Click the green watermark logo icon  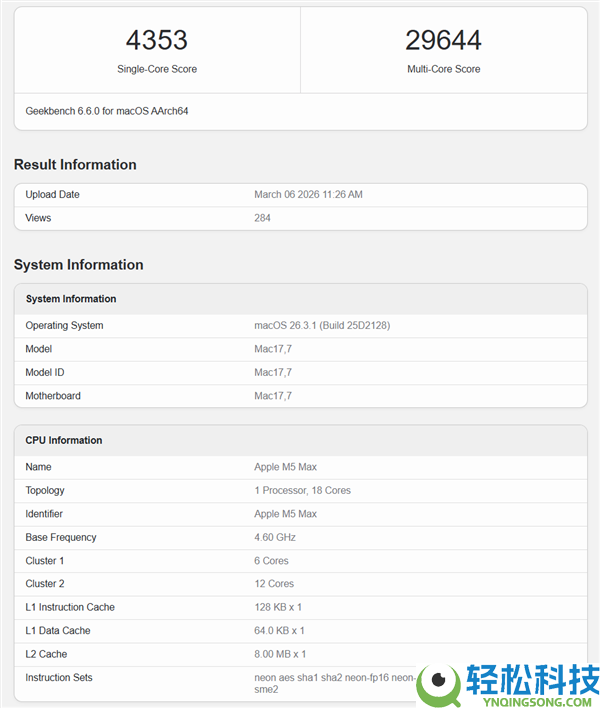[x=438, y=682]
